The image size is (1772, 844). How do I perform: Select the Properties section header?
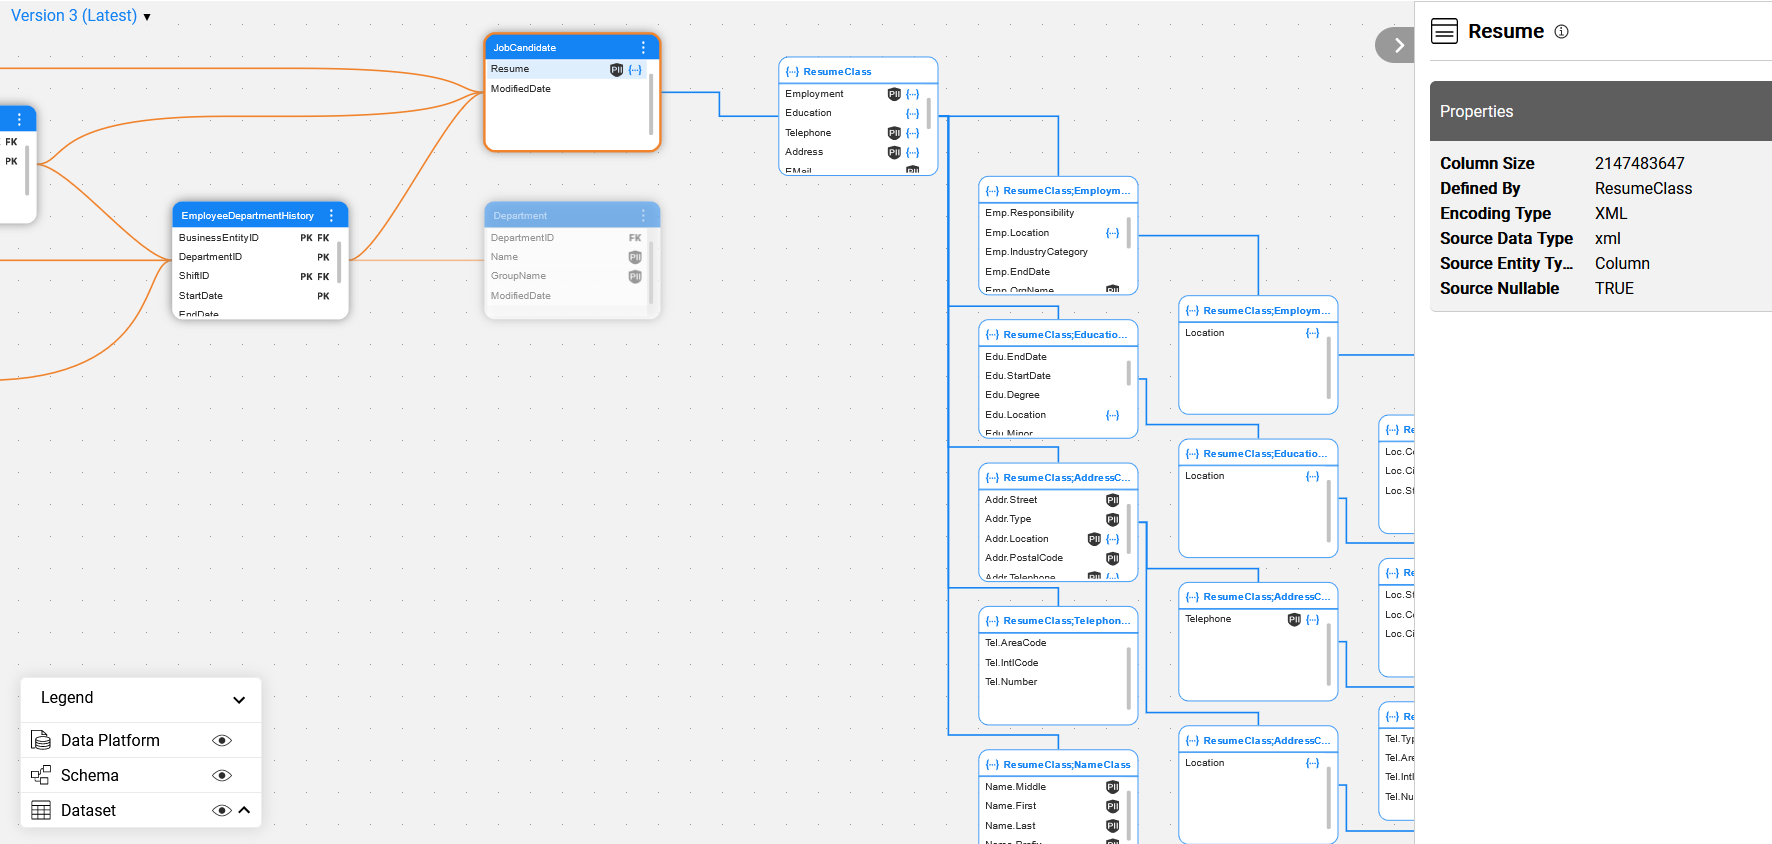pos(1600,111)
